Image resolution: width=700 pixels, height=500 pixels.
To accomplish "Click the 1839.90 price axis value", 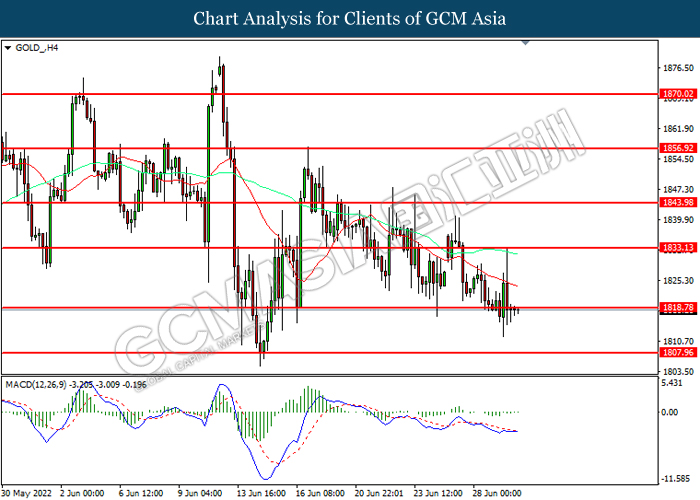I will pyautogui.click(x=679, y=220).
